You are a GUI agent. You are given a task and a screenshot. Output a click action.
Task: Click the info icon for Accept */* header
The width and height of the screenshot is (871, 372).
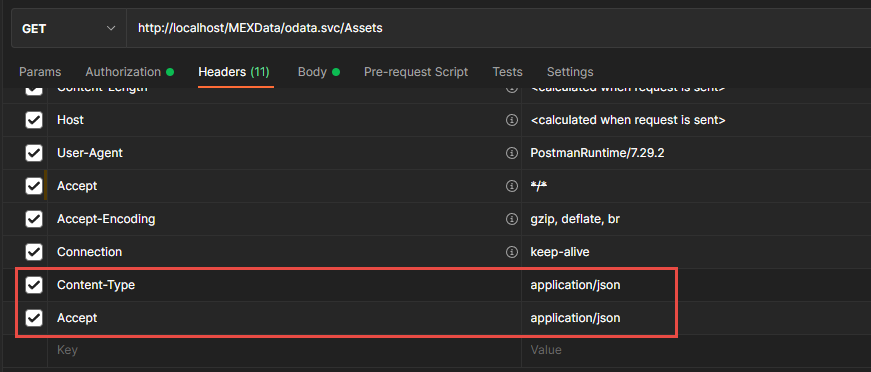pyautogui.click(x=512, y=186)
